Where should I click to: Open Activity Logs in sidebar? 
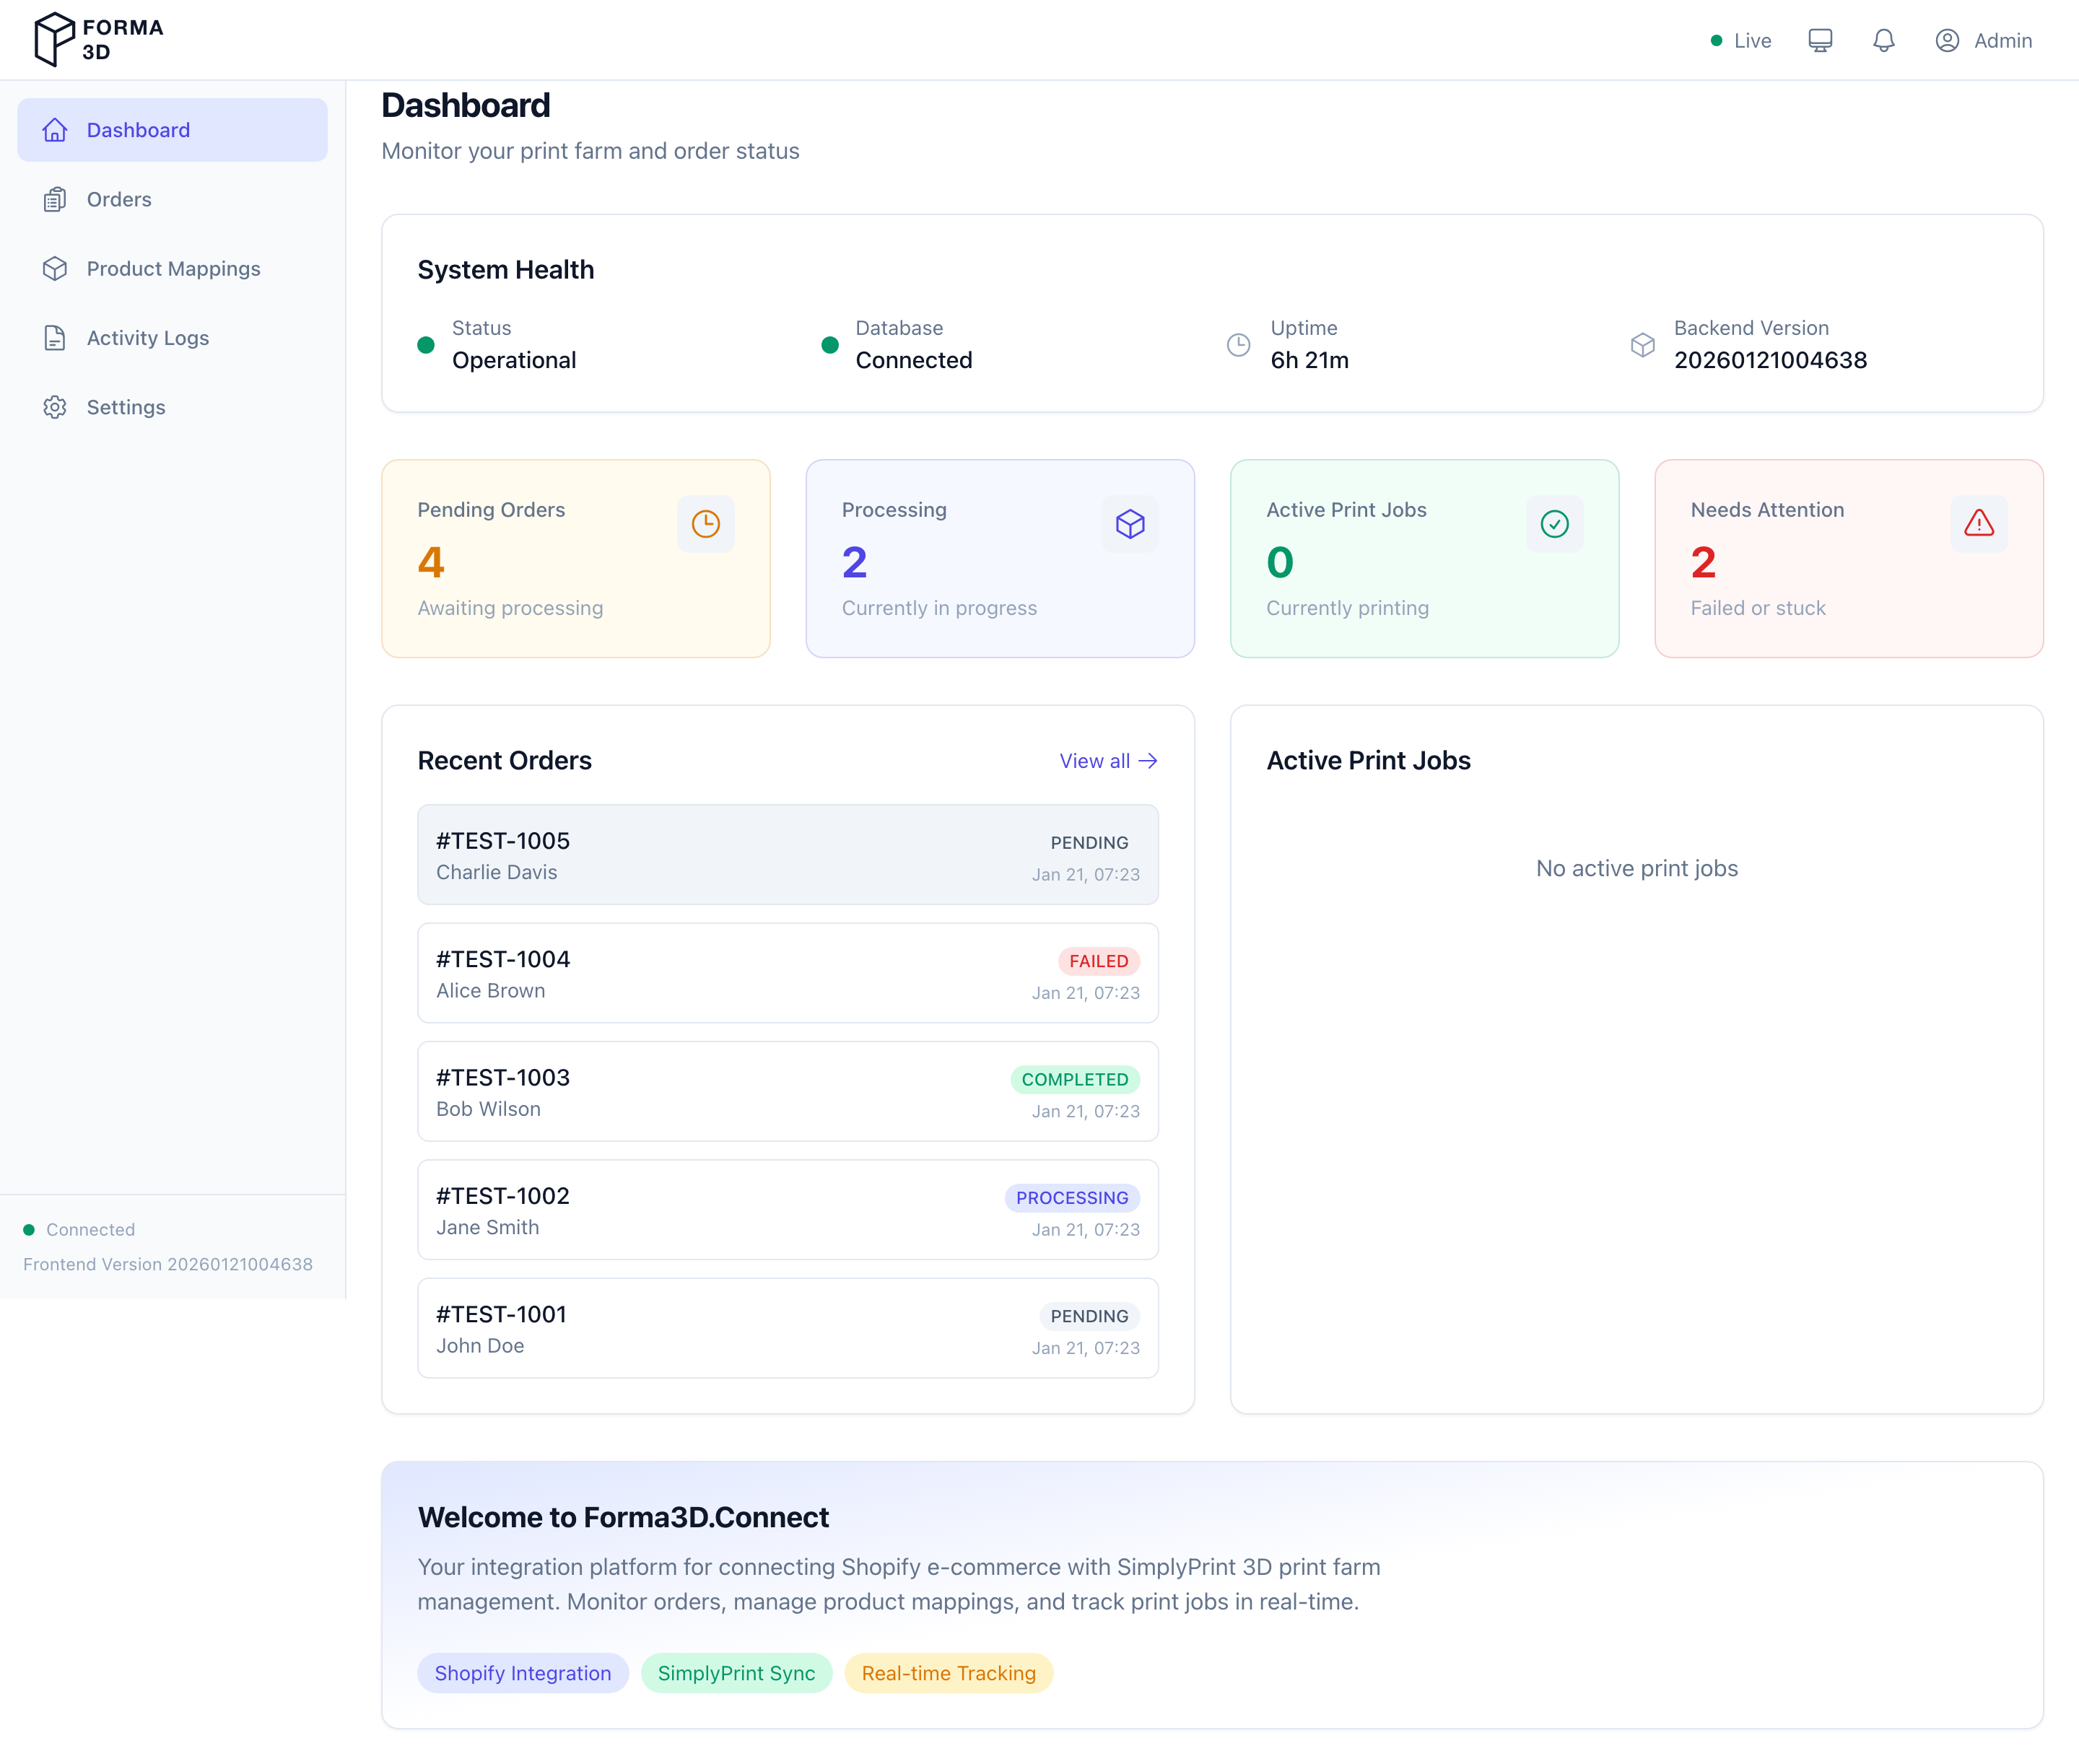pos(147,338)
